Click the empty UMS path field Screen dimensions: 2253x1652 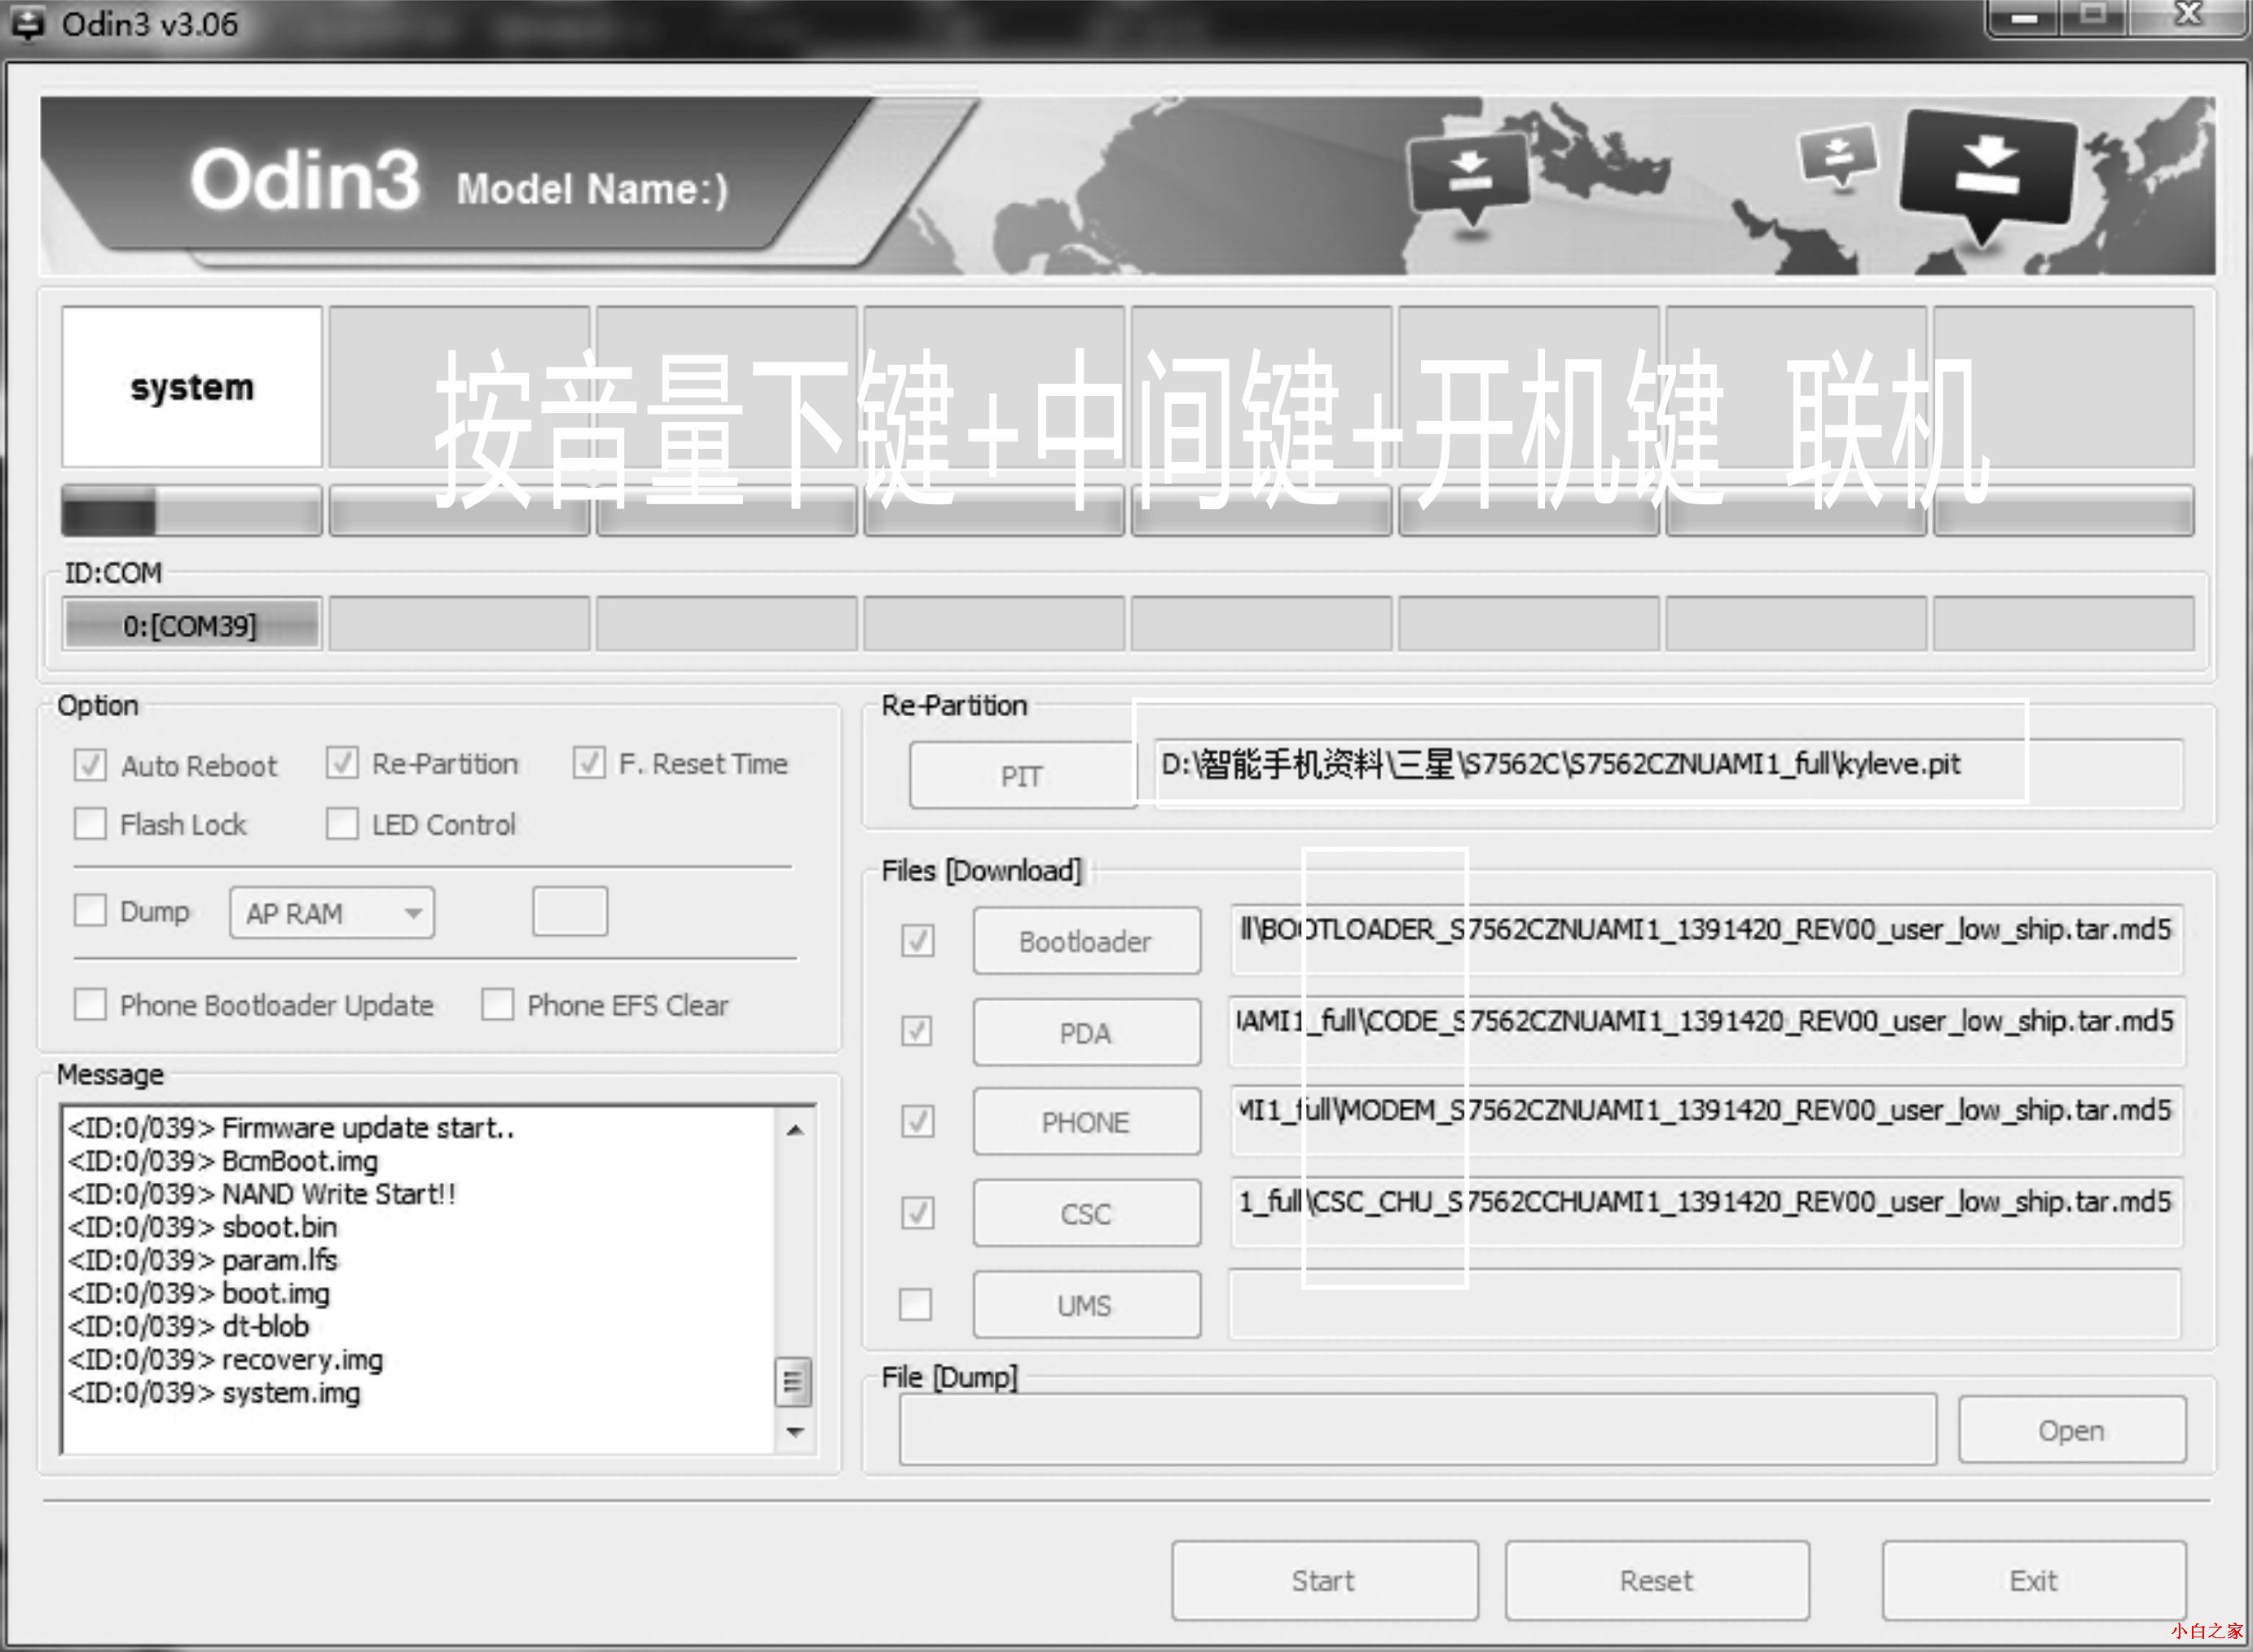[1704, 1304]
